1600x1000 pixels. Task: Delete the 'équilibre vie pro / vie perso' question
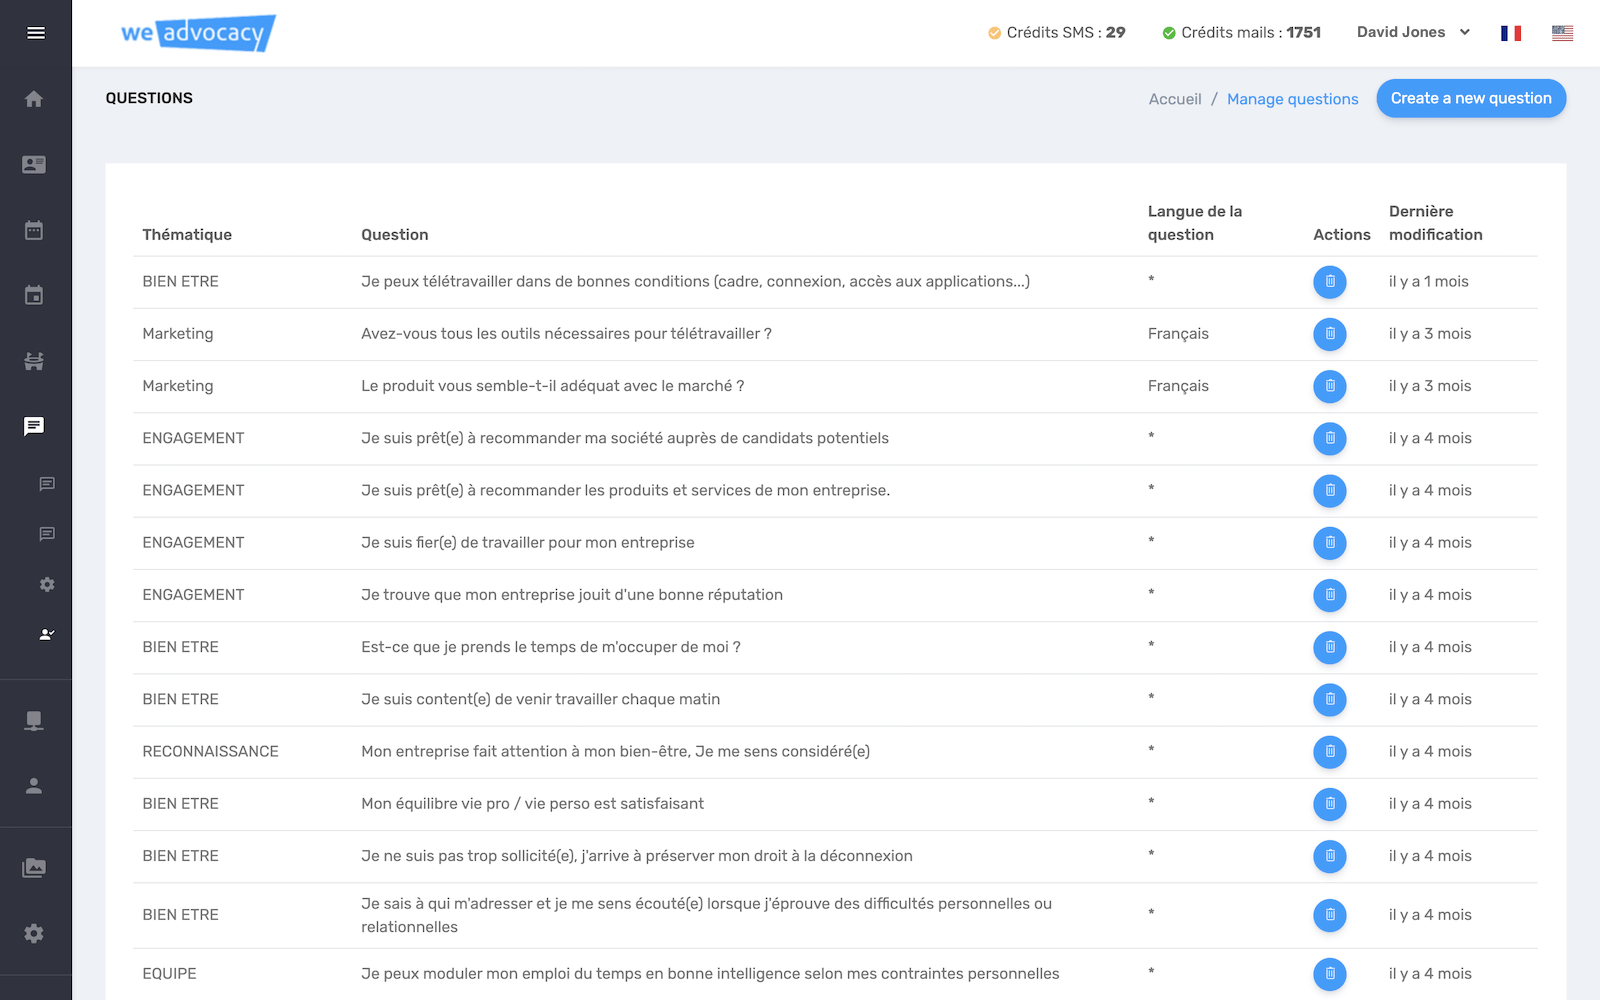1330,804
